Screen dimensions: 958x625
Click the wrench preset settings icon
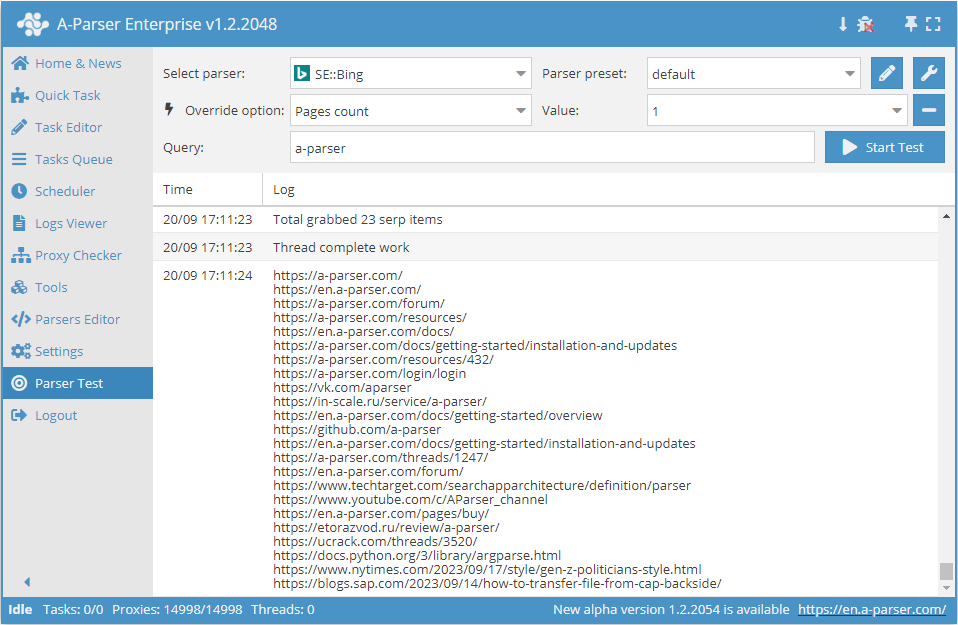coord(928,73)
